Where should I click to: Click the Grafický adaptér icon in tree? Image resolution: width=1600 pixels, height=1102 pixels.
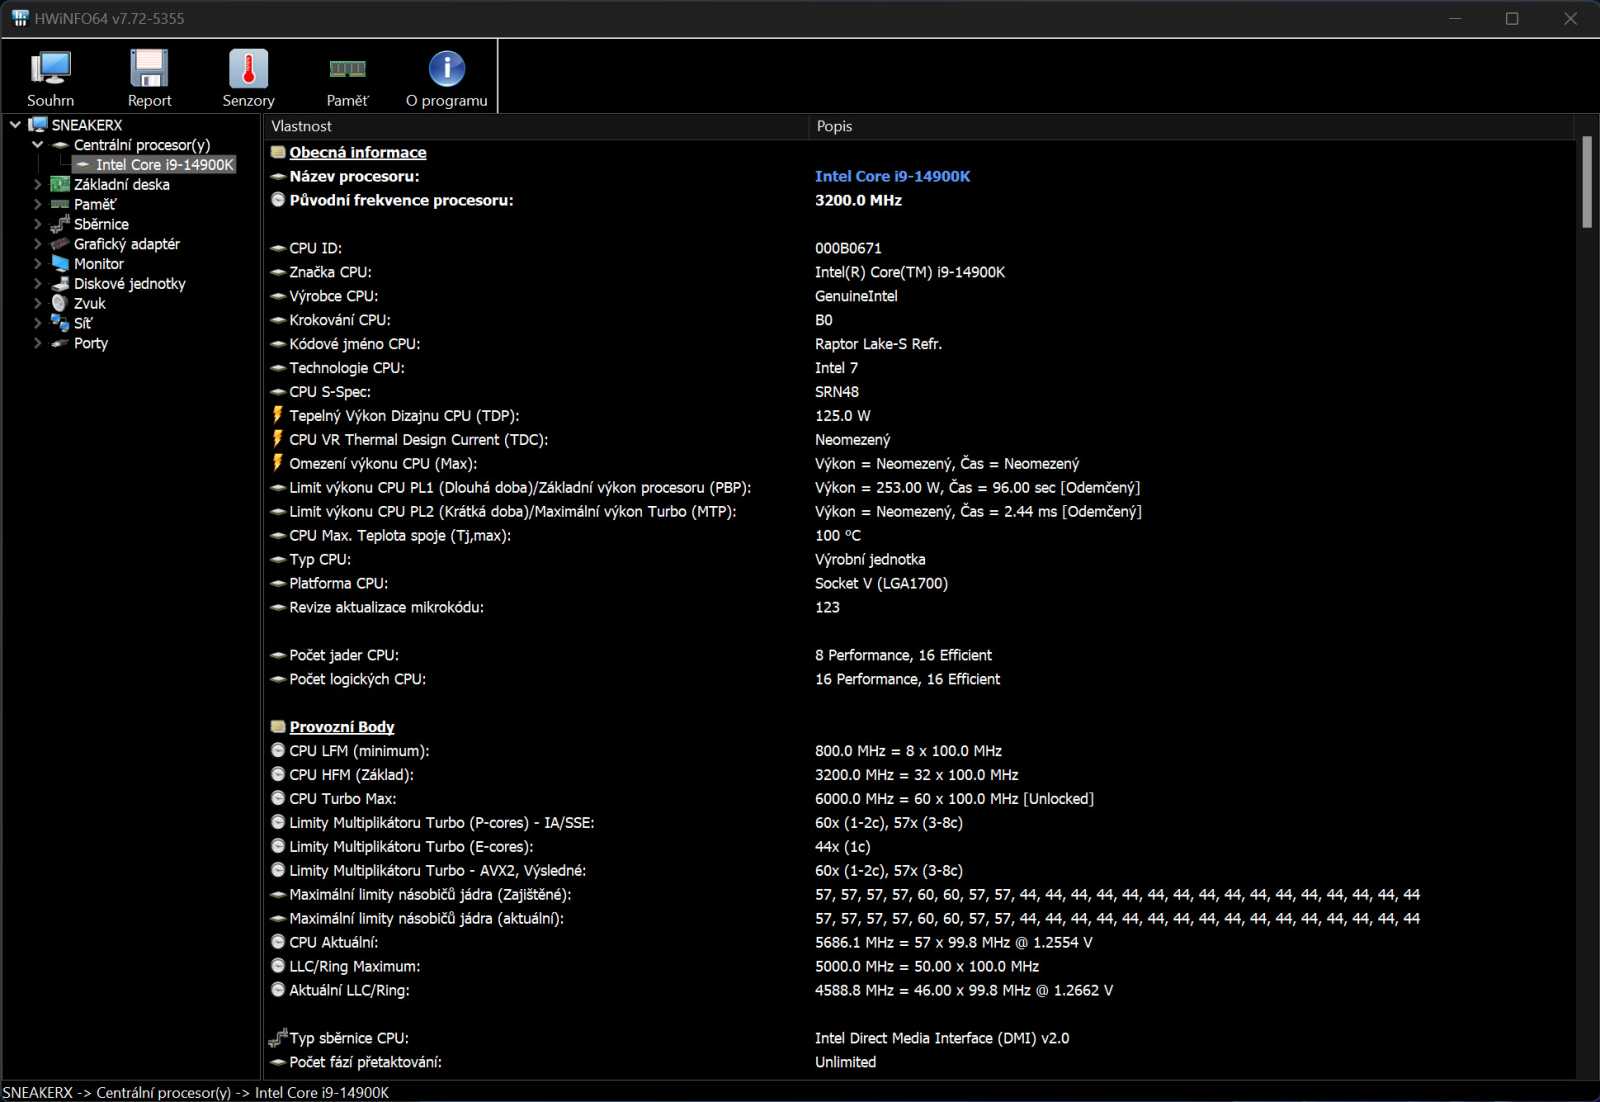tap(60, 244)
